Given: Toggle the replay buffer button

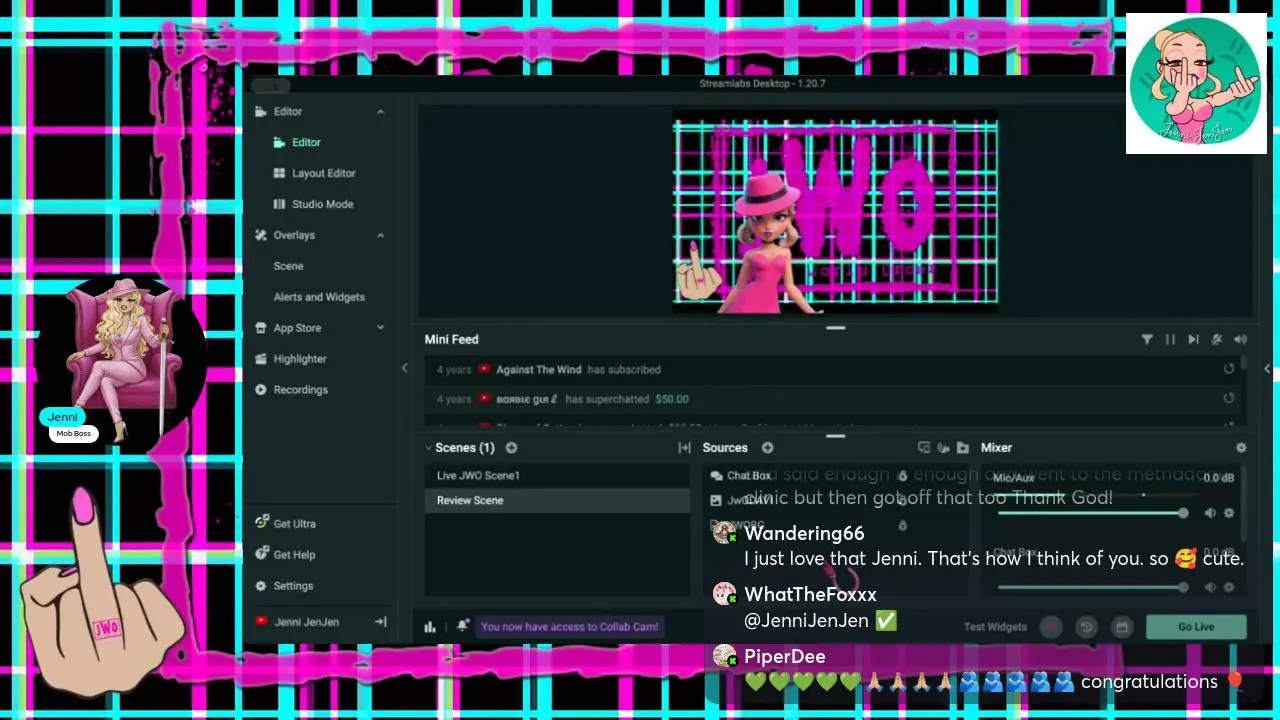Looking at the screenshot, I should coord(1086,627).
